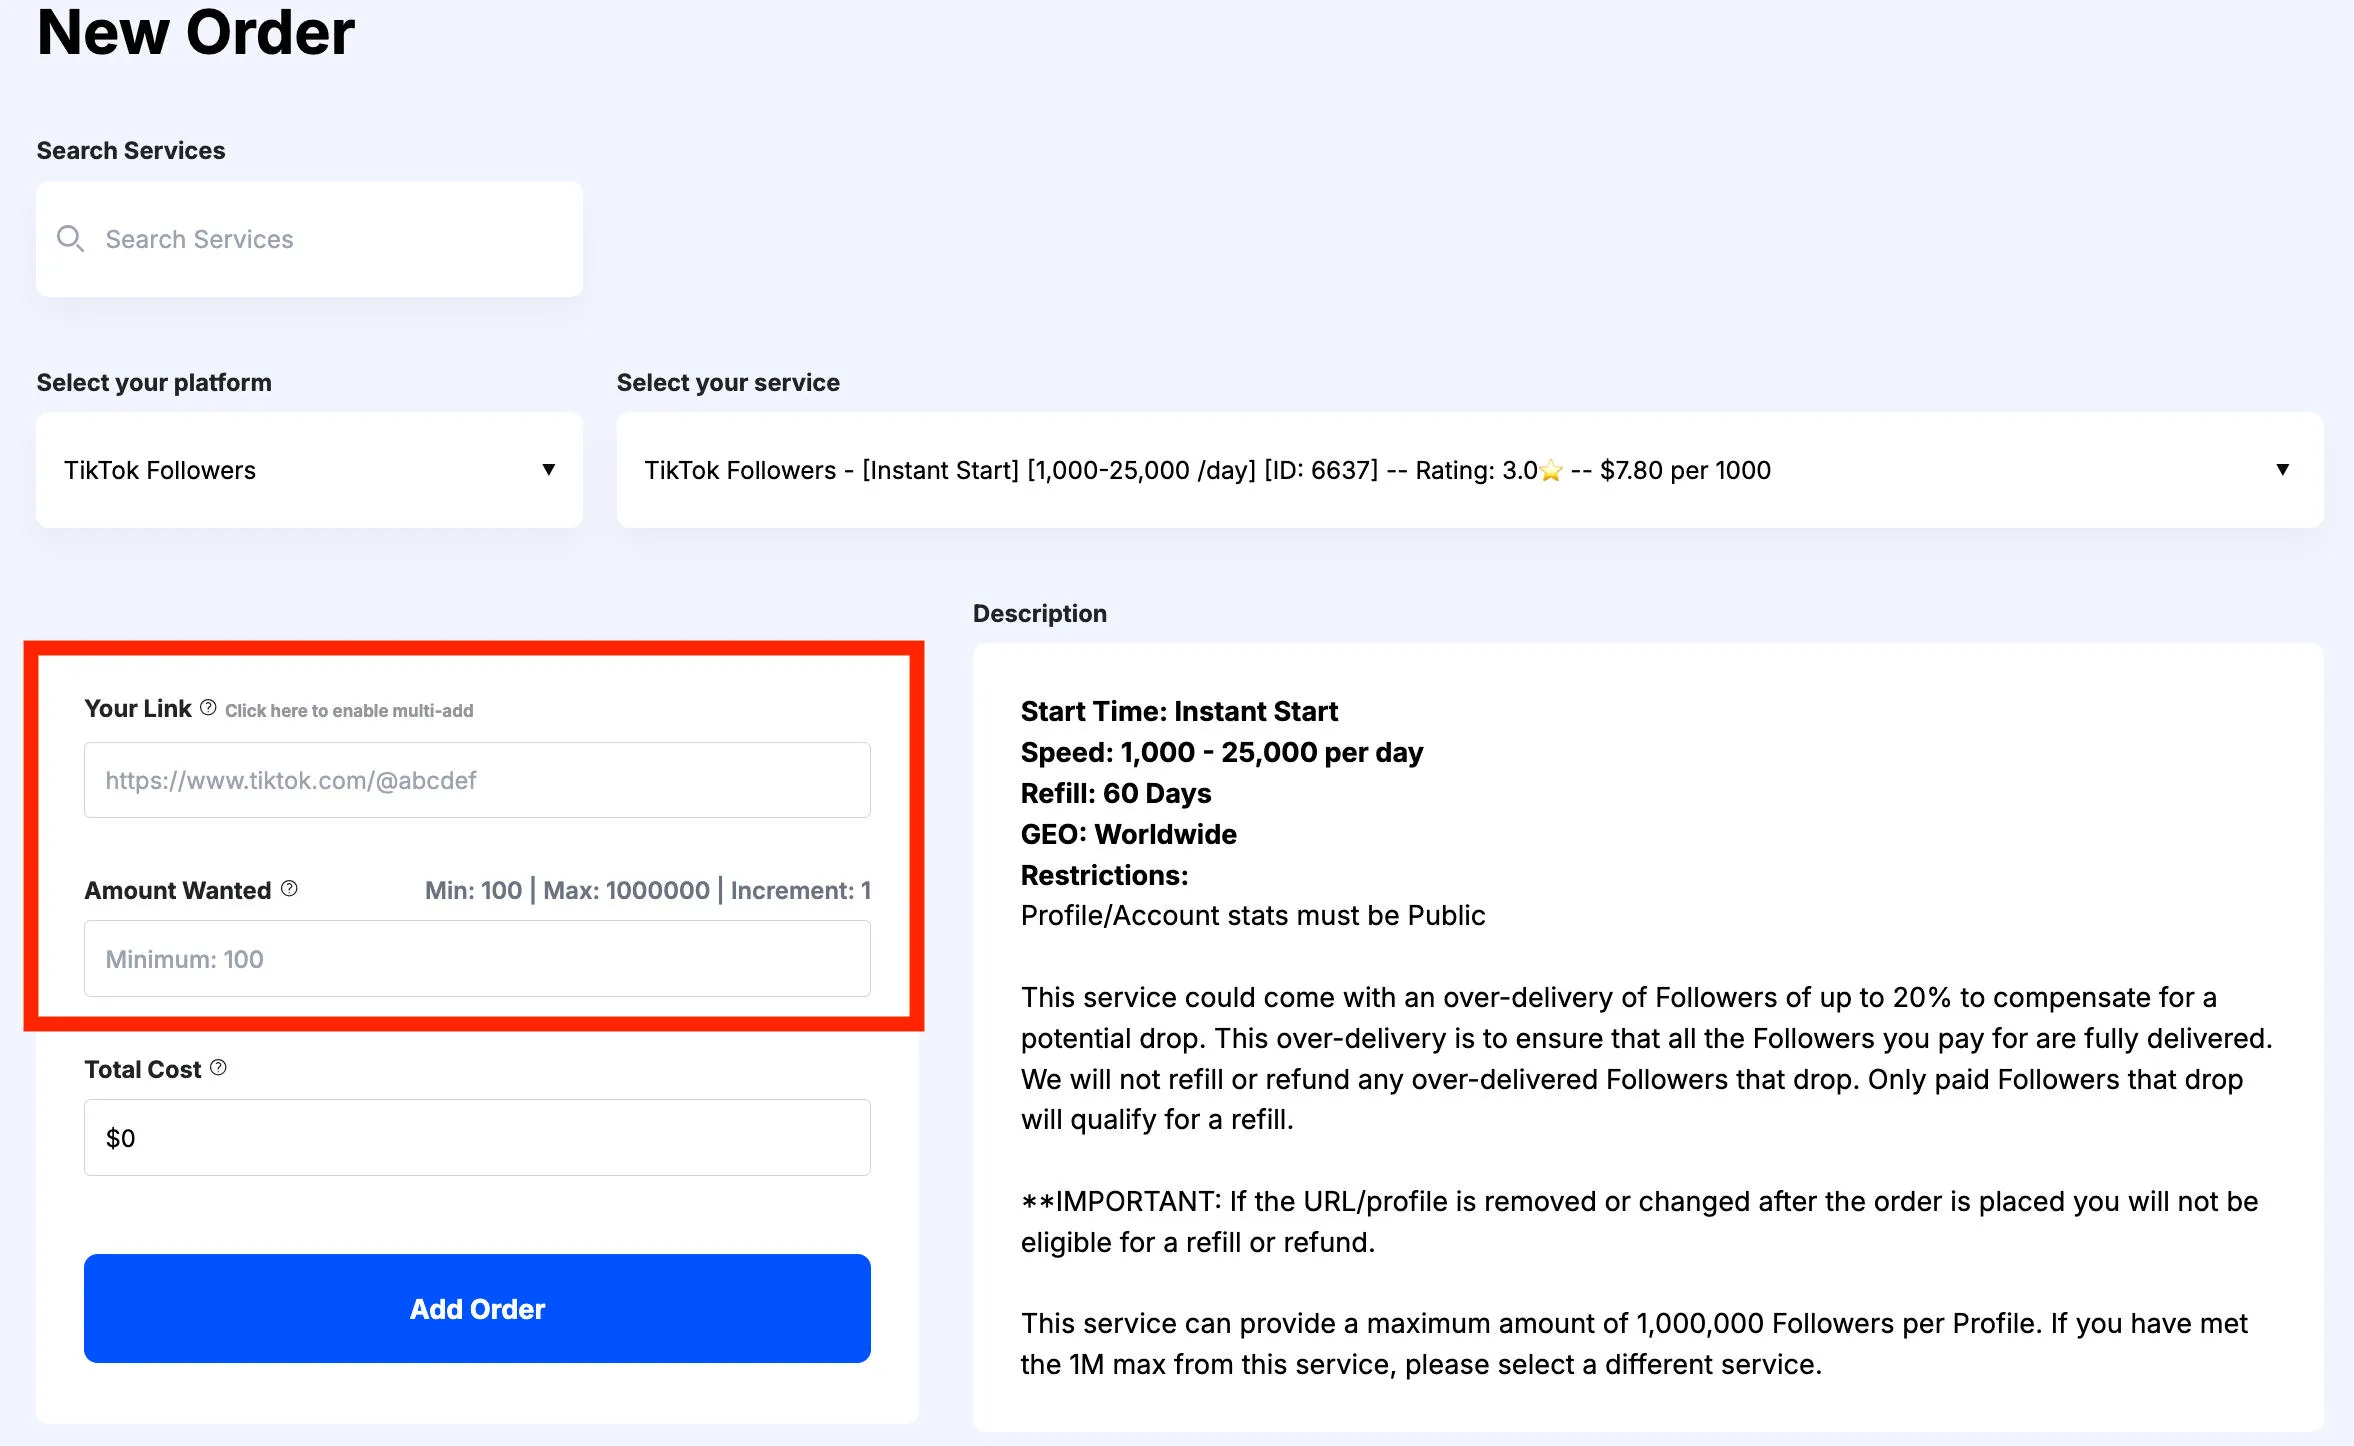
Task: Click the arrow on the service dropdown
Action: pos(2282,470)
